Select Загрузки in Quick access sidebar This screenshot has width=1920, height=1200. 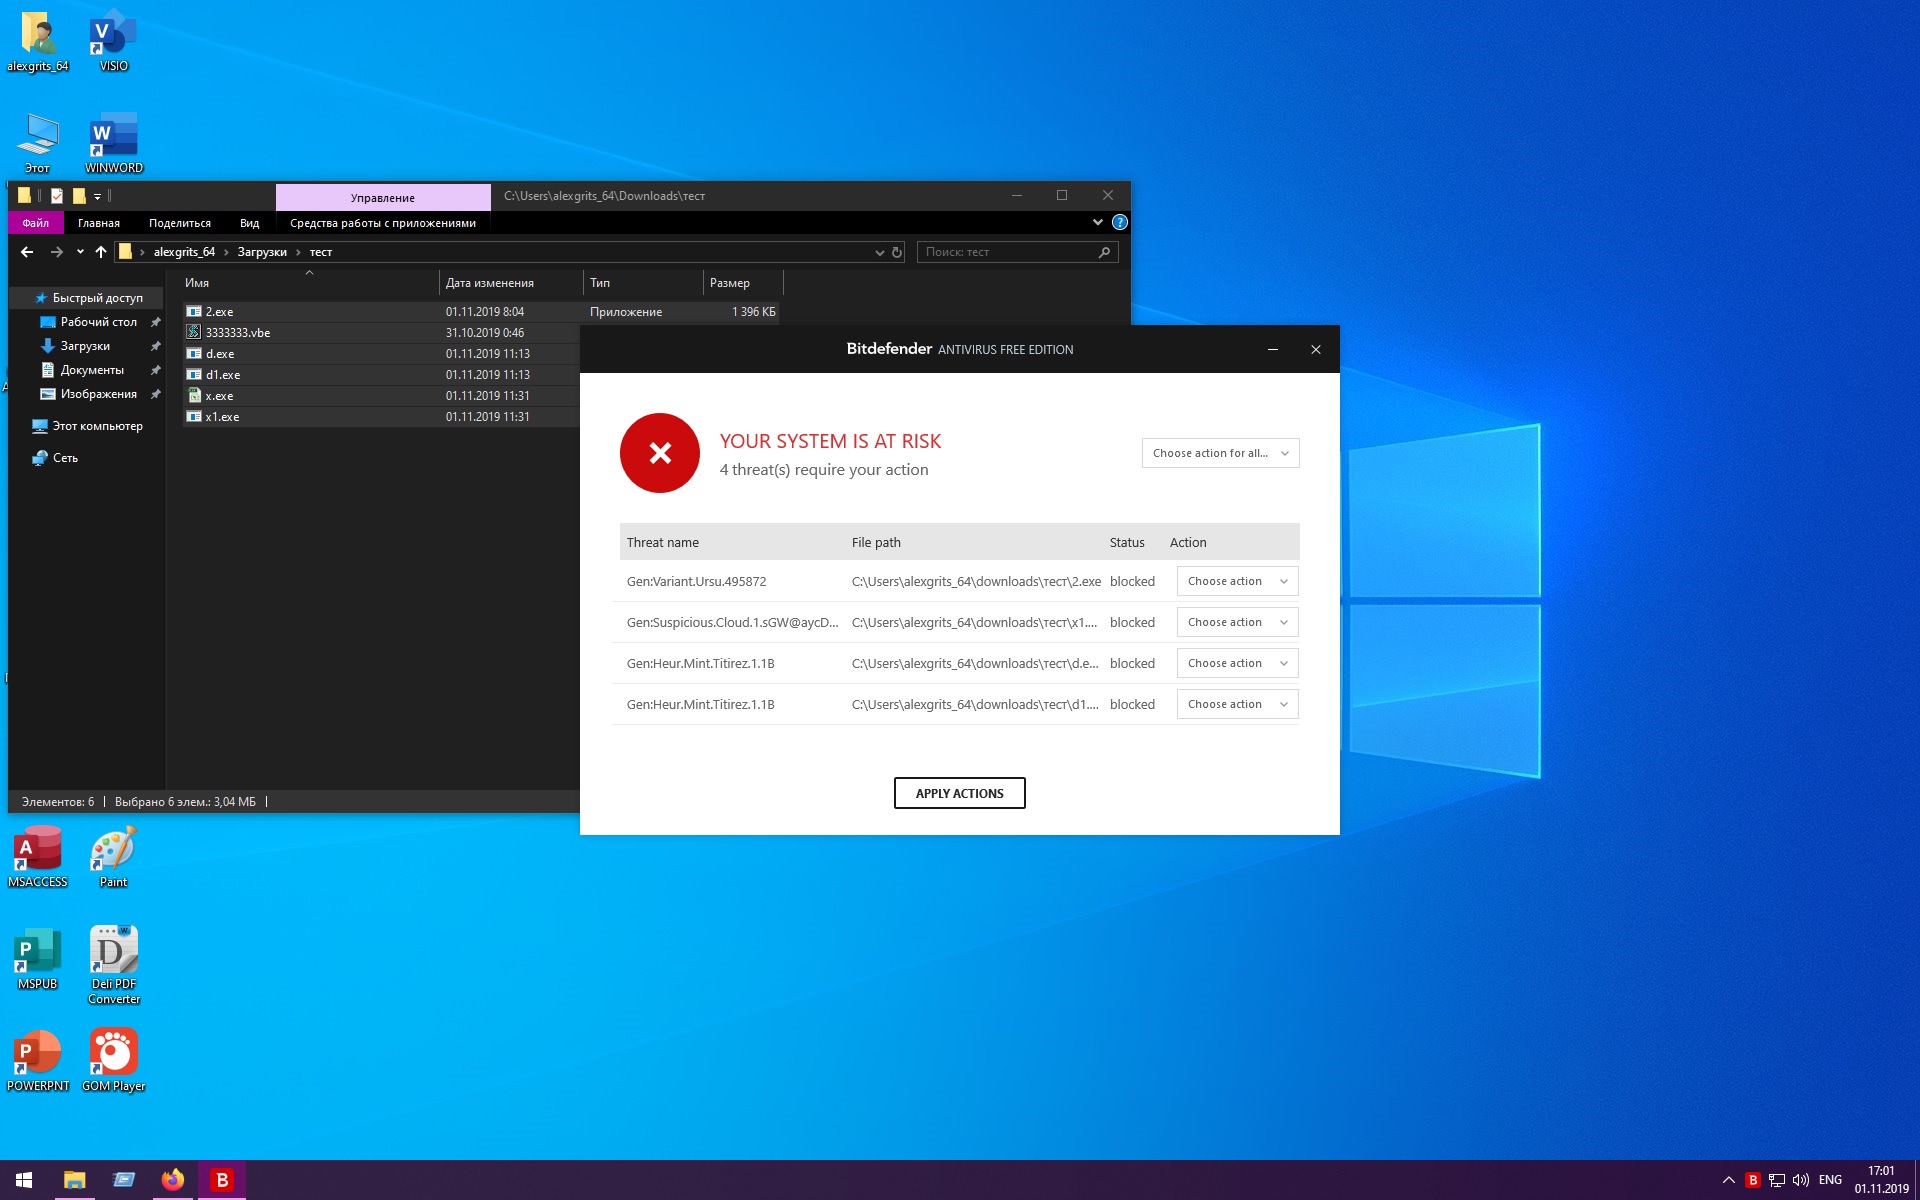[85, 346]
